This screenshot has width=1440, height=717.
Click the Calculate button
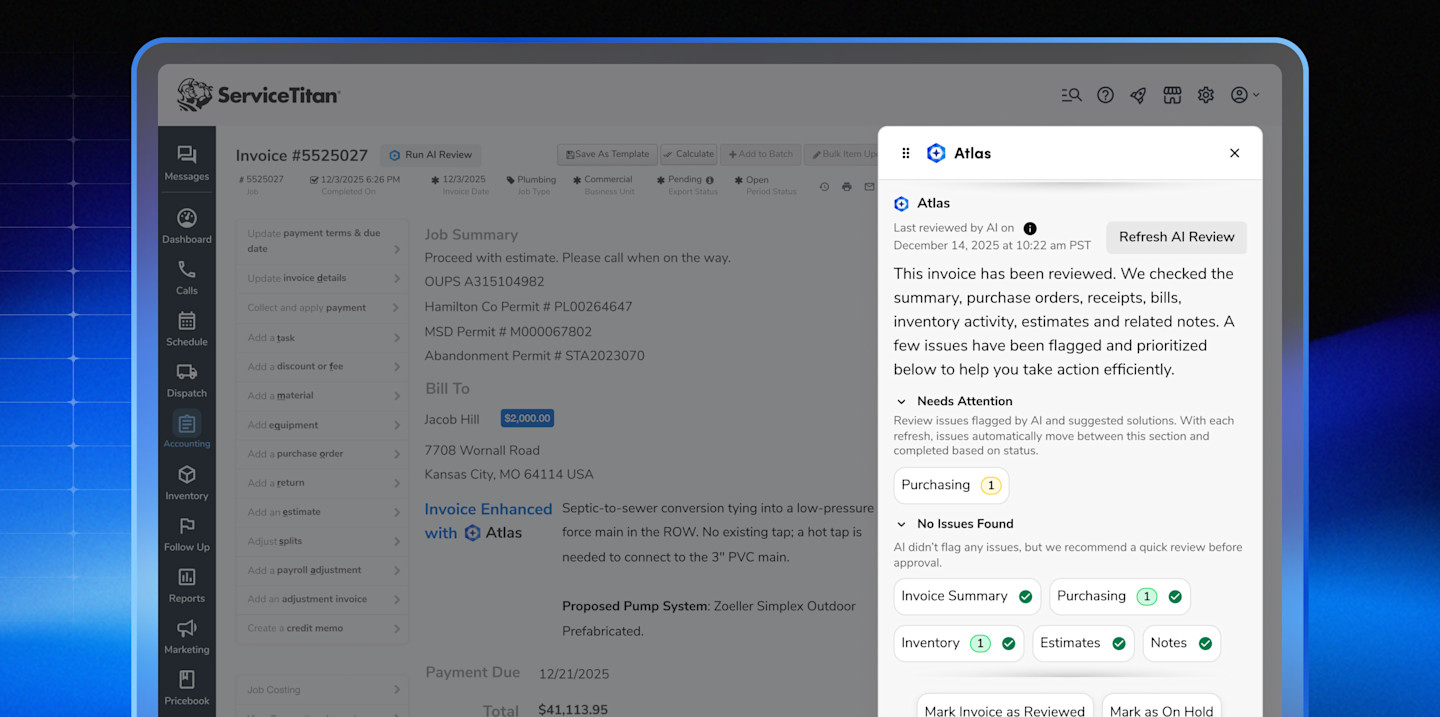click(x=688, y=154)
